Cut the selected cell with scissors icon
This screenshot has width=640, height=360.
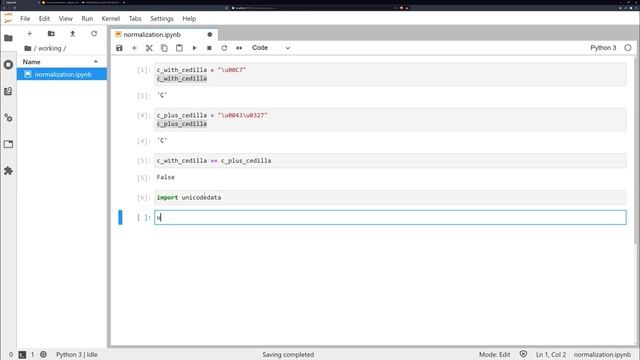[x=149, y=48]
